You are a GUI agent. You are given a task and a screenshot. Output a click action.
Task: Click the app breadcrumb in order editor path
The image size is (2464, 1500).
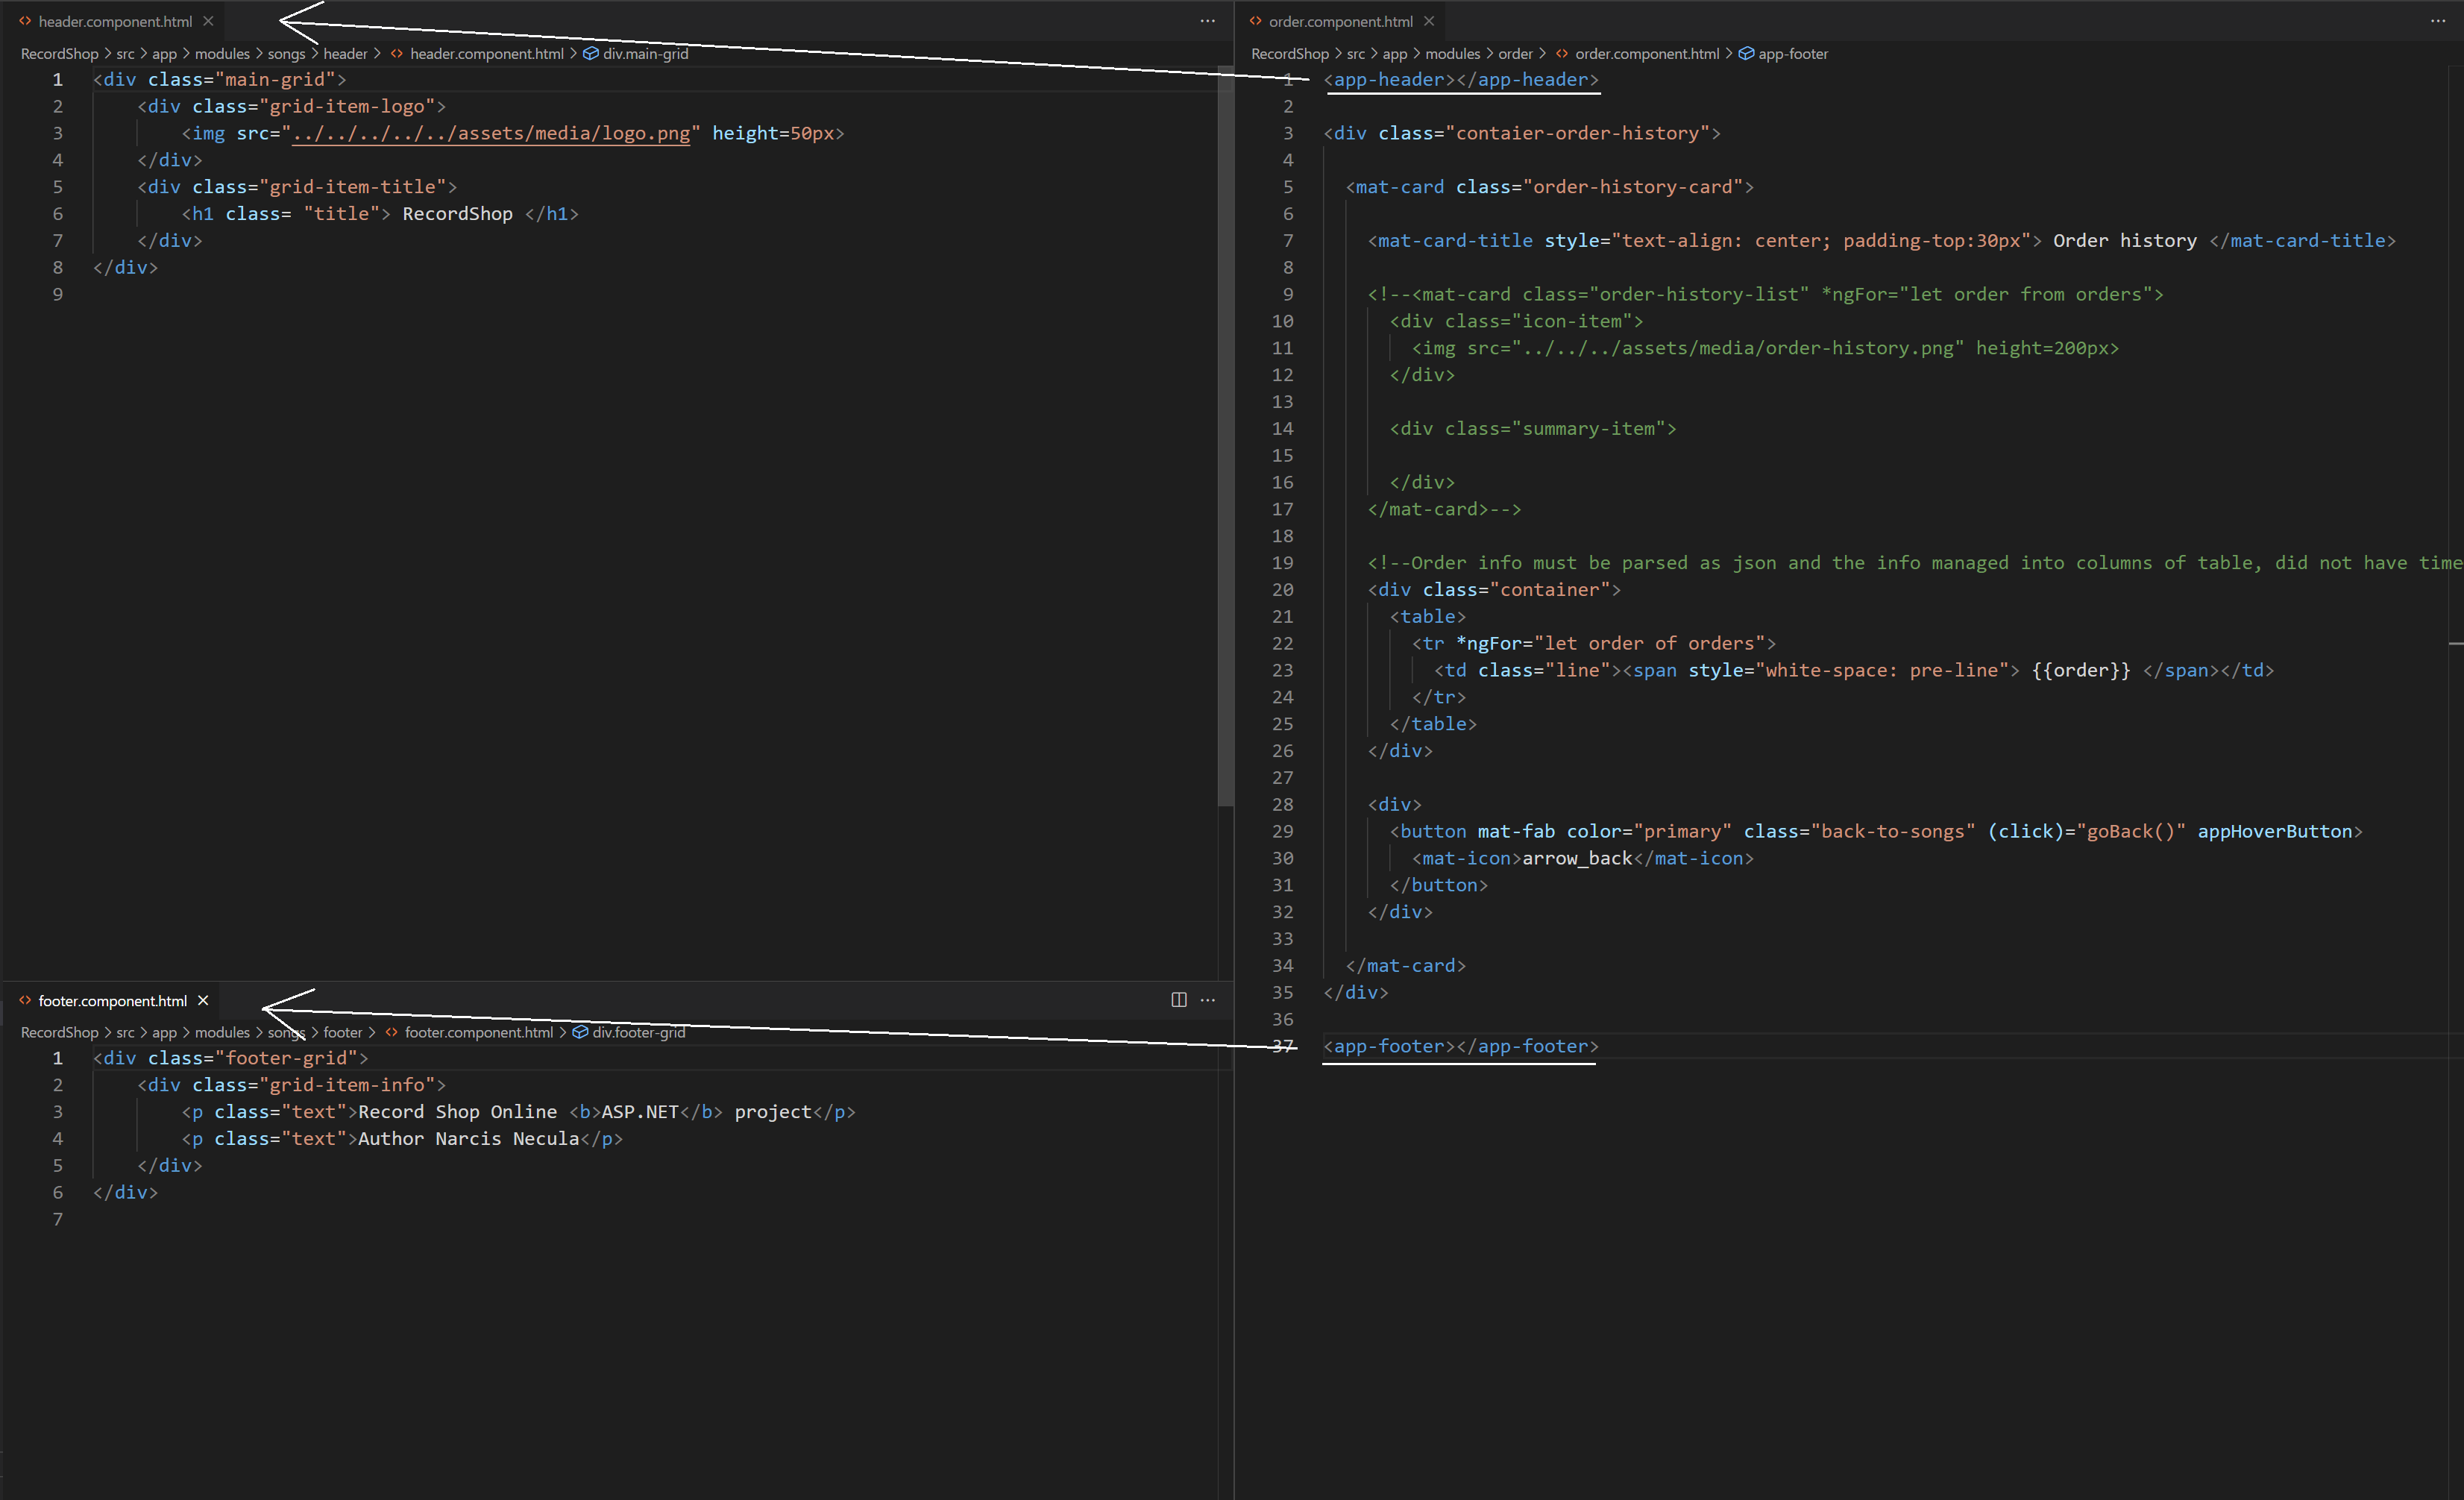1394,53
